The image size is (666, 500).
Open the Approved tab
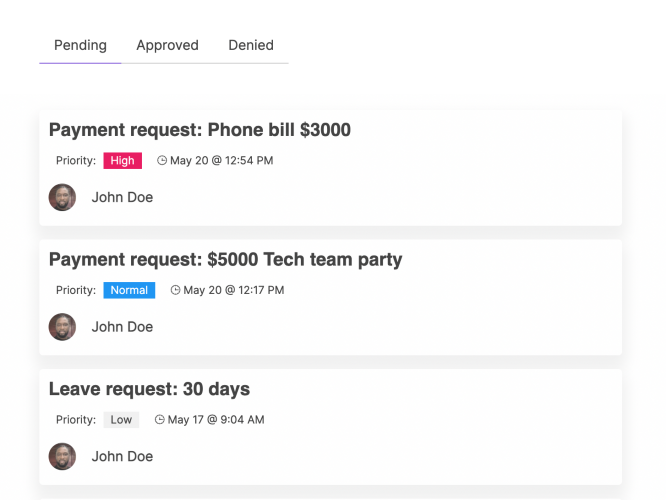[167, 45]
